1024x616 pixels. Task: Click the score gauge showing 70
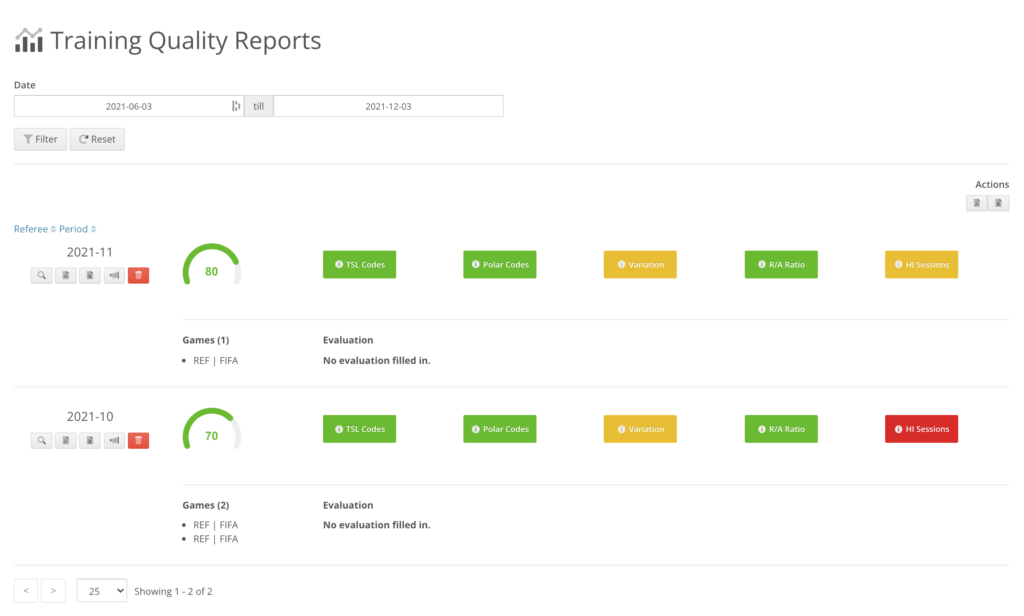click(212, 430)
